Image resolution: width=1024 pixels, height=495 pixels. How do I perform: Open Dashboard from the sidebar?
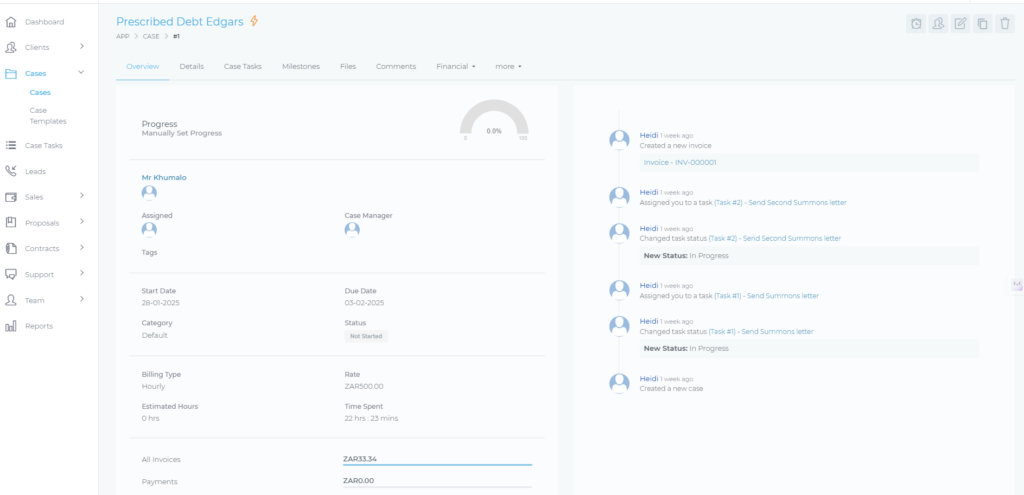[x=43, y=21]
